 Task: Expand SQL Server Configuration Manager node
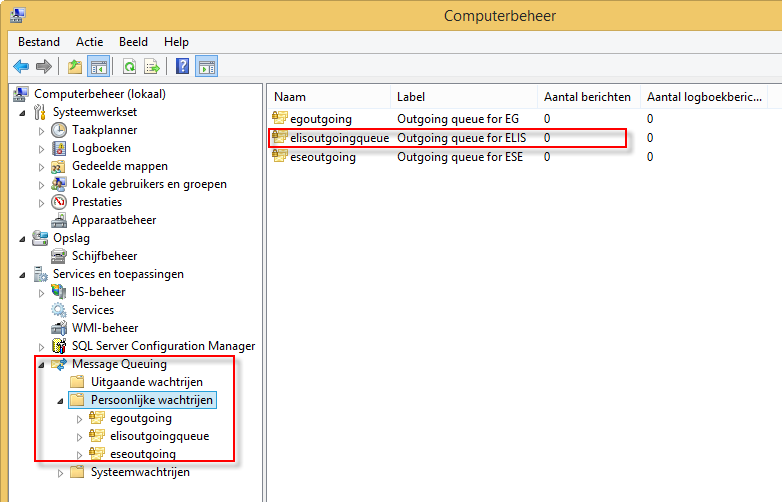click(41, 346)
